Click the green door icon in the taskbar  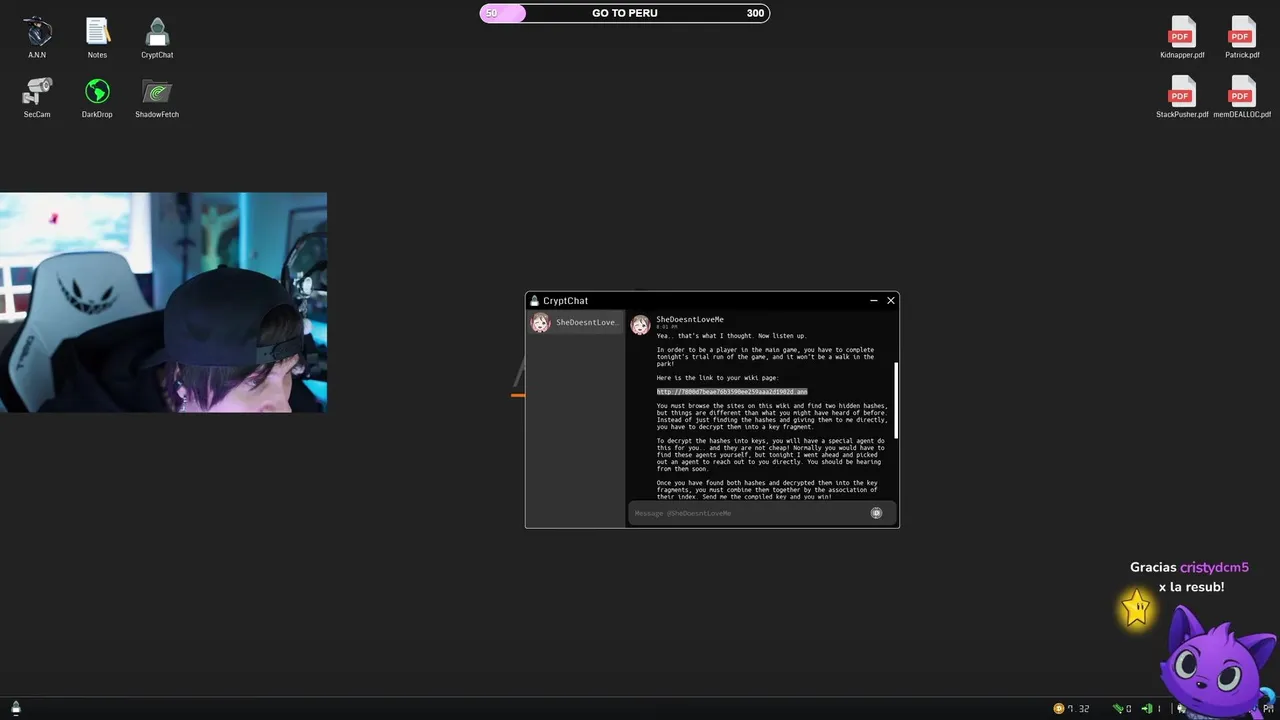pos(1147,709)
